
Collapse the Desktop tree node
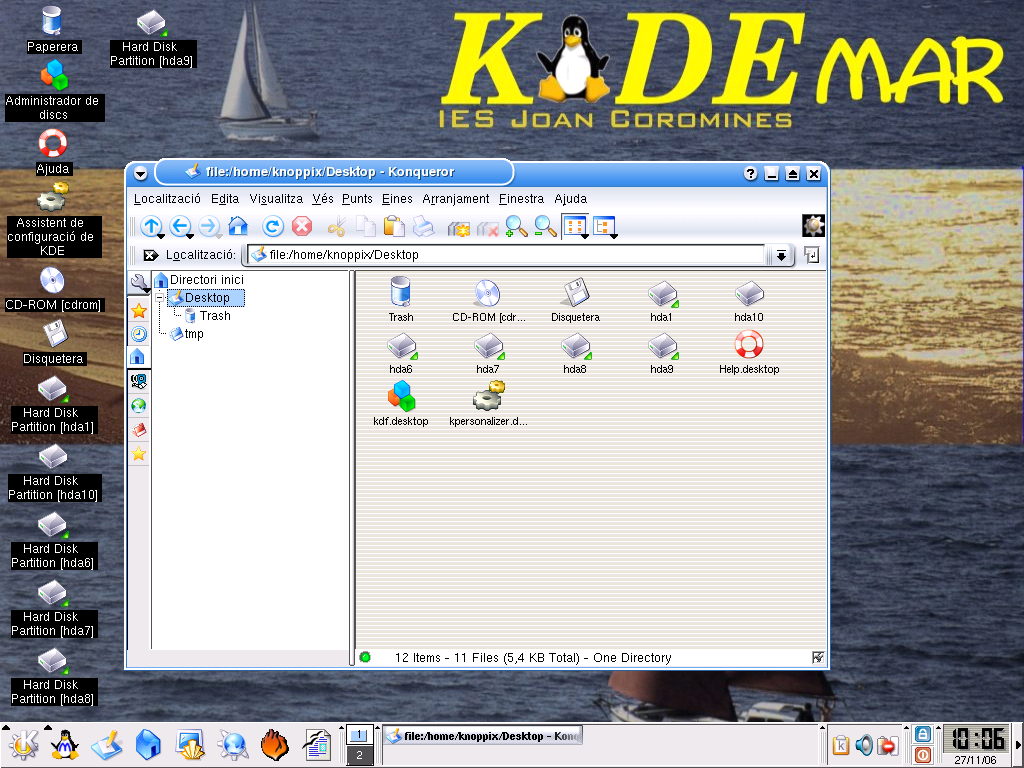pos(161,298)
